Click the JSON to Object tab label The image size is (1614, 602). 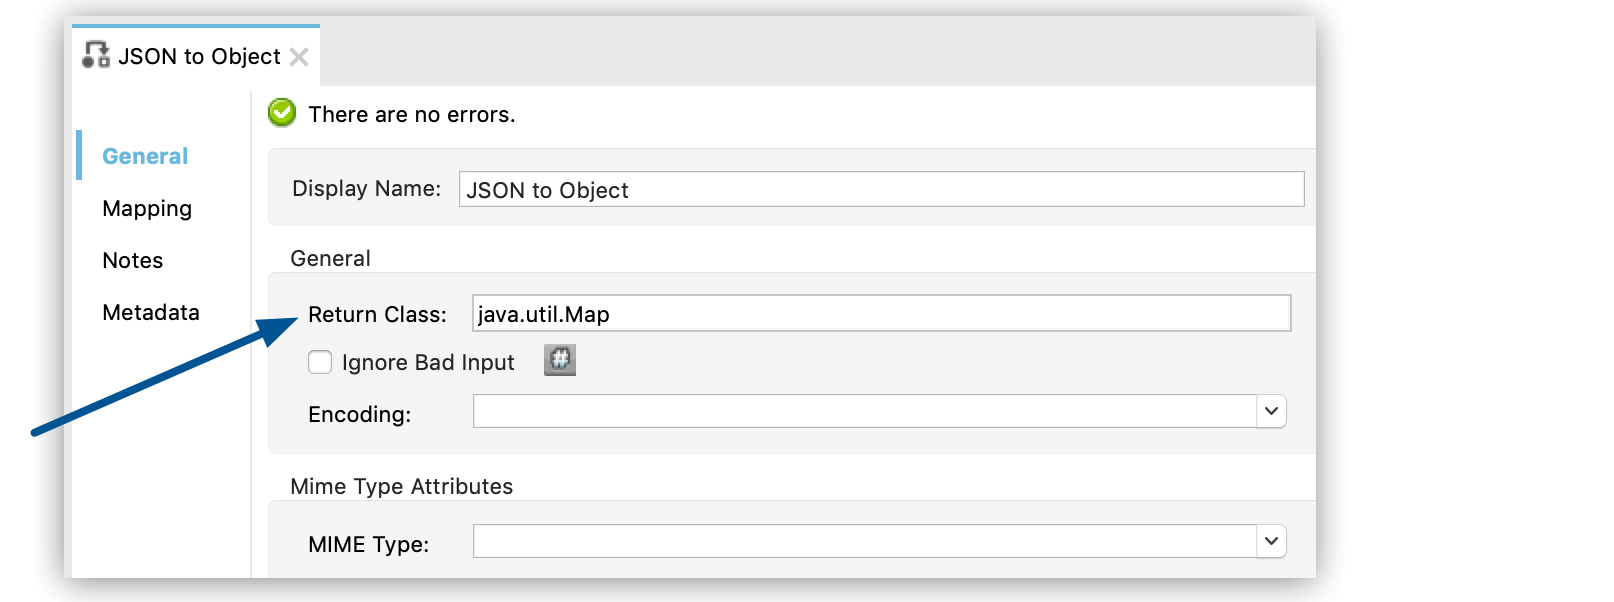(199, 56)
